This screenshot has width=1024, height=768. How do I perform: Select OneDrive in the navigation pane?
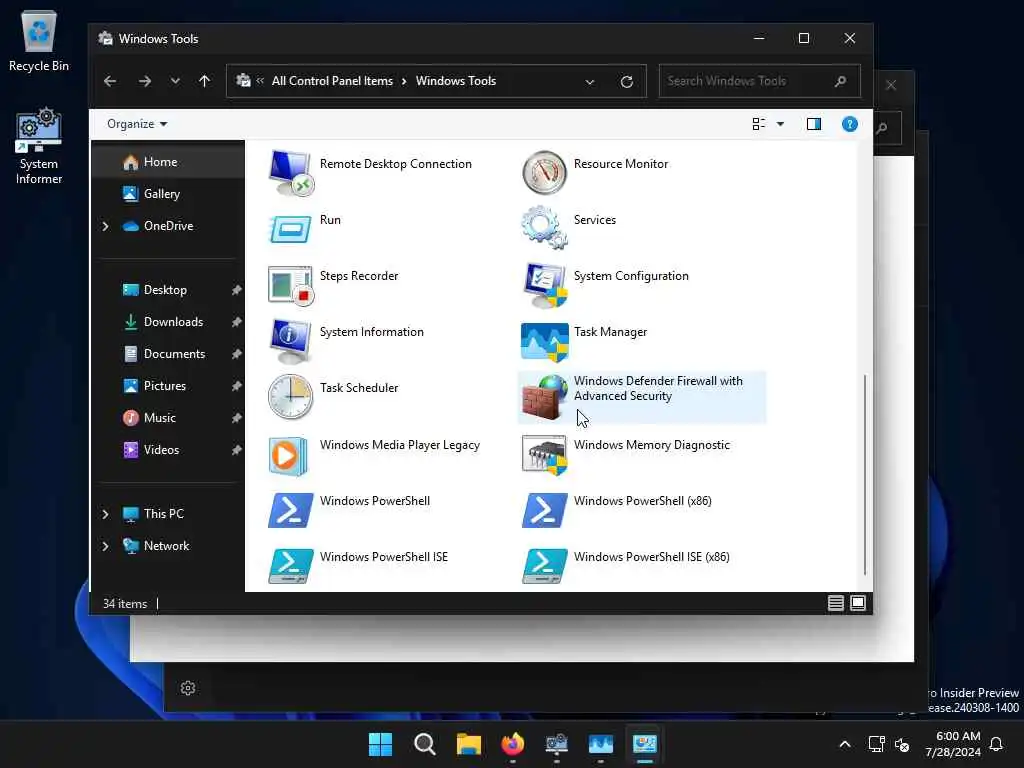[x=168, y=226]
